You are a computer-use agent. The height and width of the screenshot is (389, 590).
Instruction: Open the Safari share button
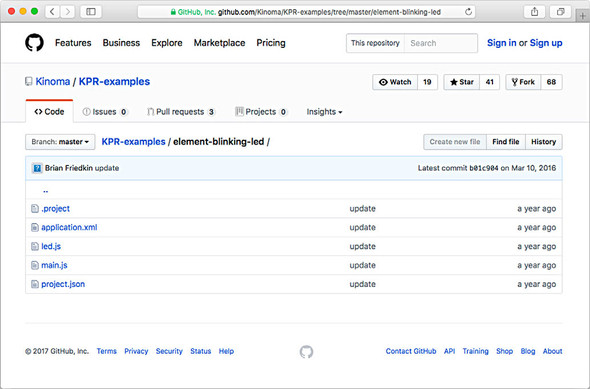pyautogui.click(x=534, y=12)
